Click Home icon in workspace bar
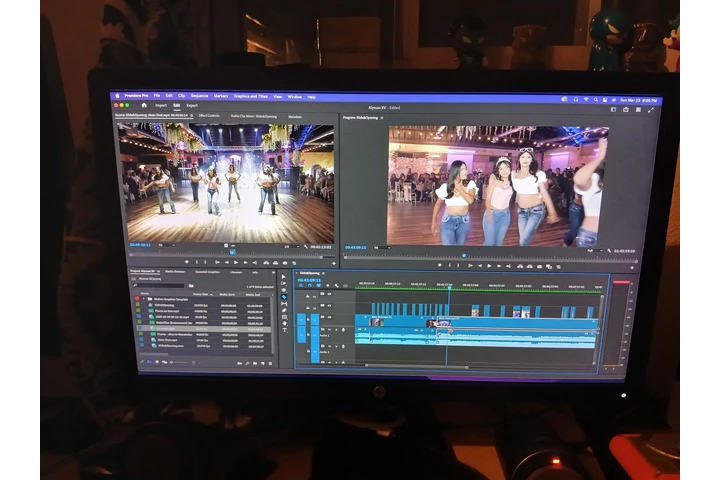This screenshot has width=720, height=480. 144,105
